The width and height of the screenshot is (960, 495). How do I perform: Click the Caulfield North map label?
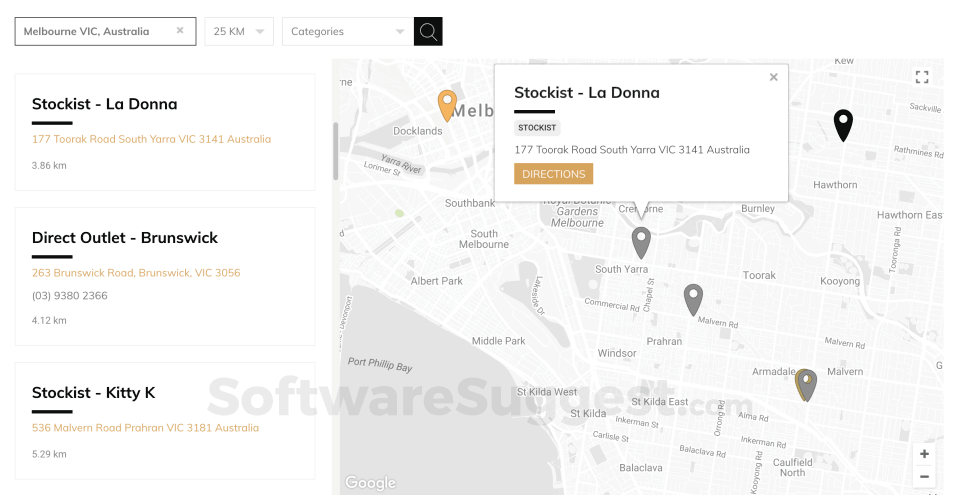click(x=792, y=467)
